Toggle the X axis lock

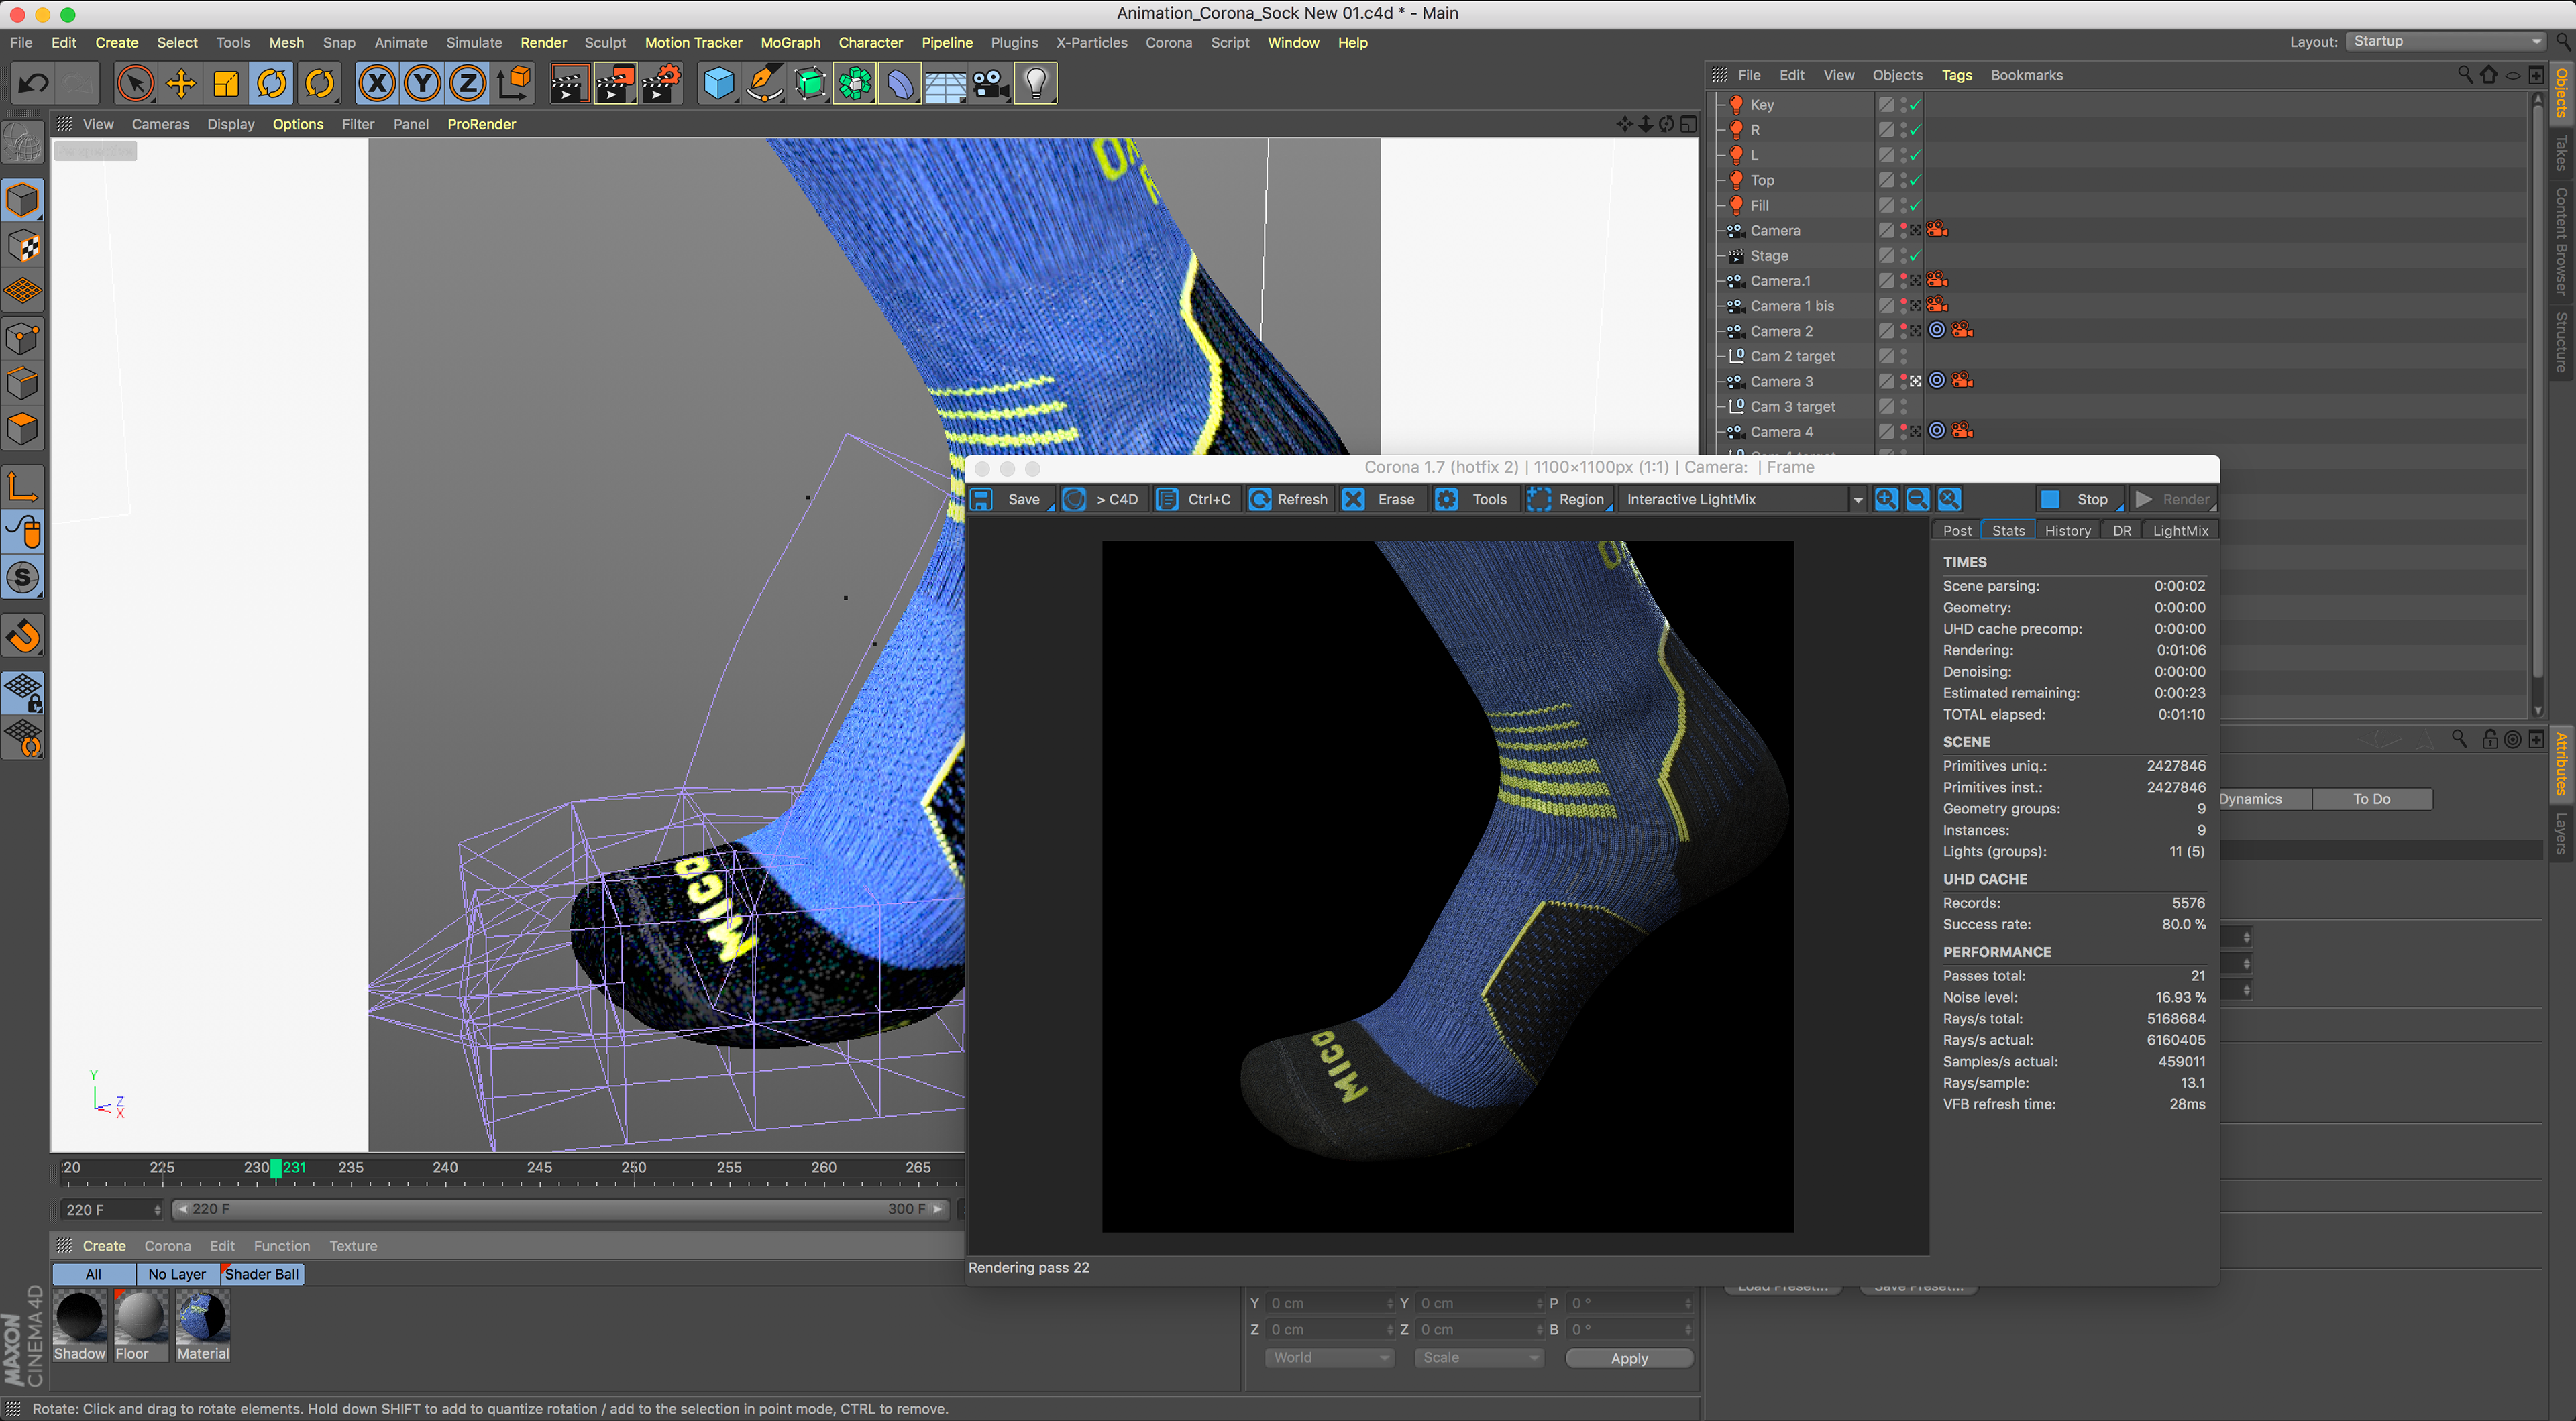click(377, 84)
